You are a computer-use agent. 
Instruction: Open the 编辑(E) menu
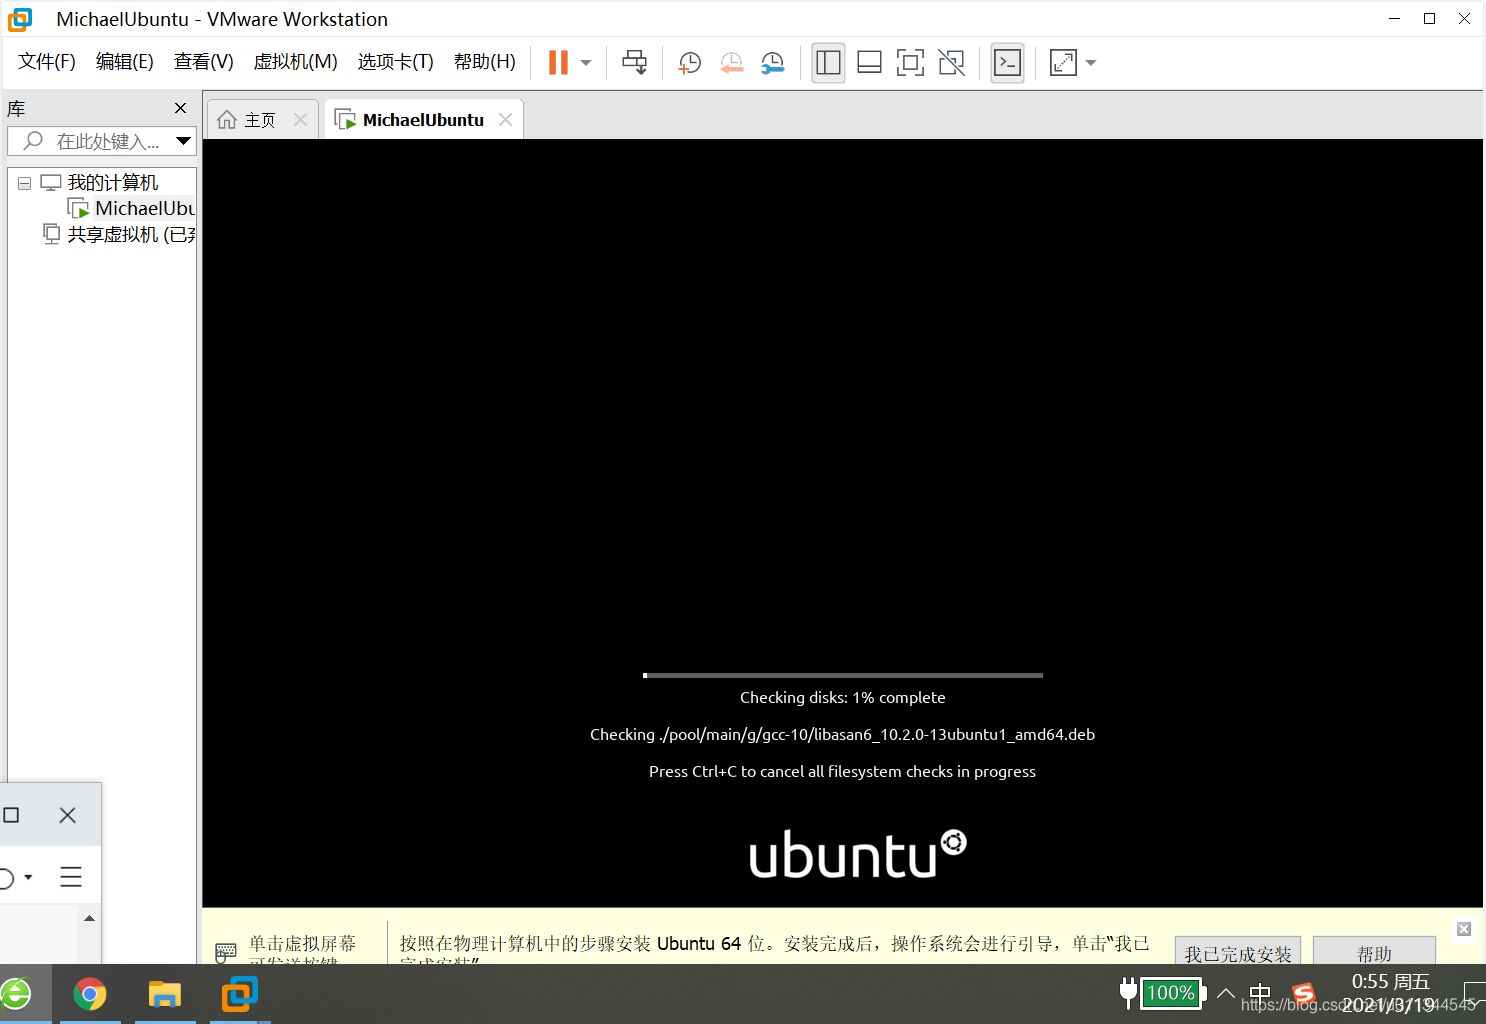pos(125,62)
